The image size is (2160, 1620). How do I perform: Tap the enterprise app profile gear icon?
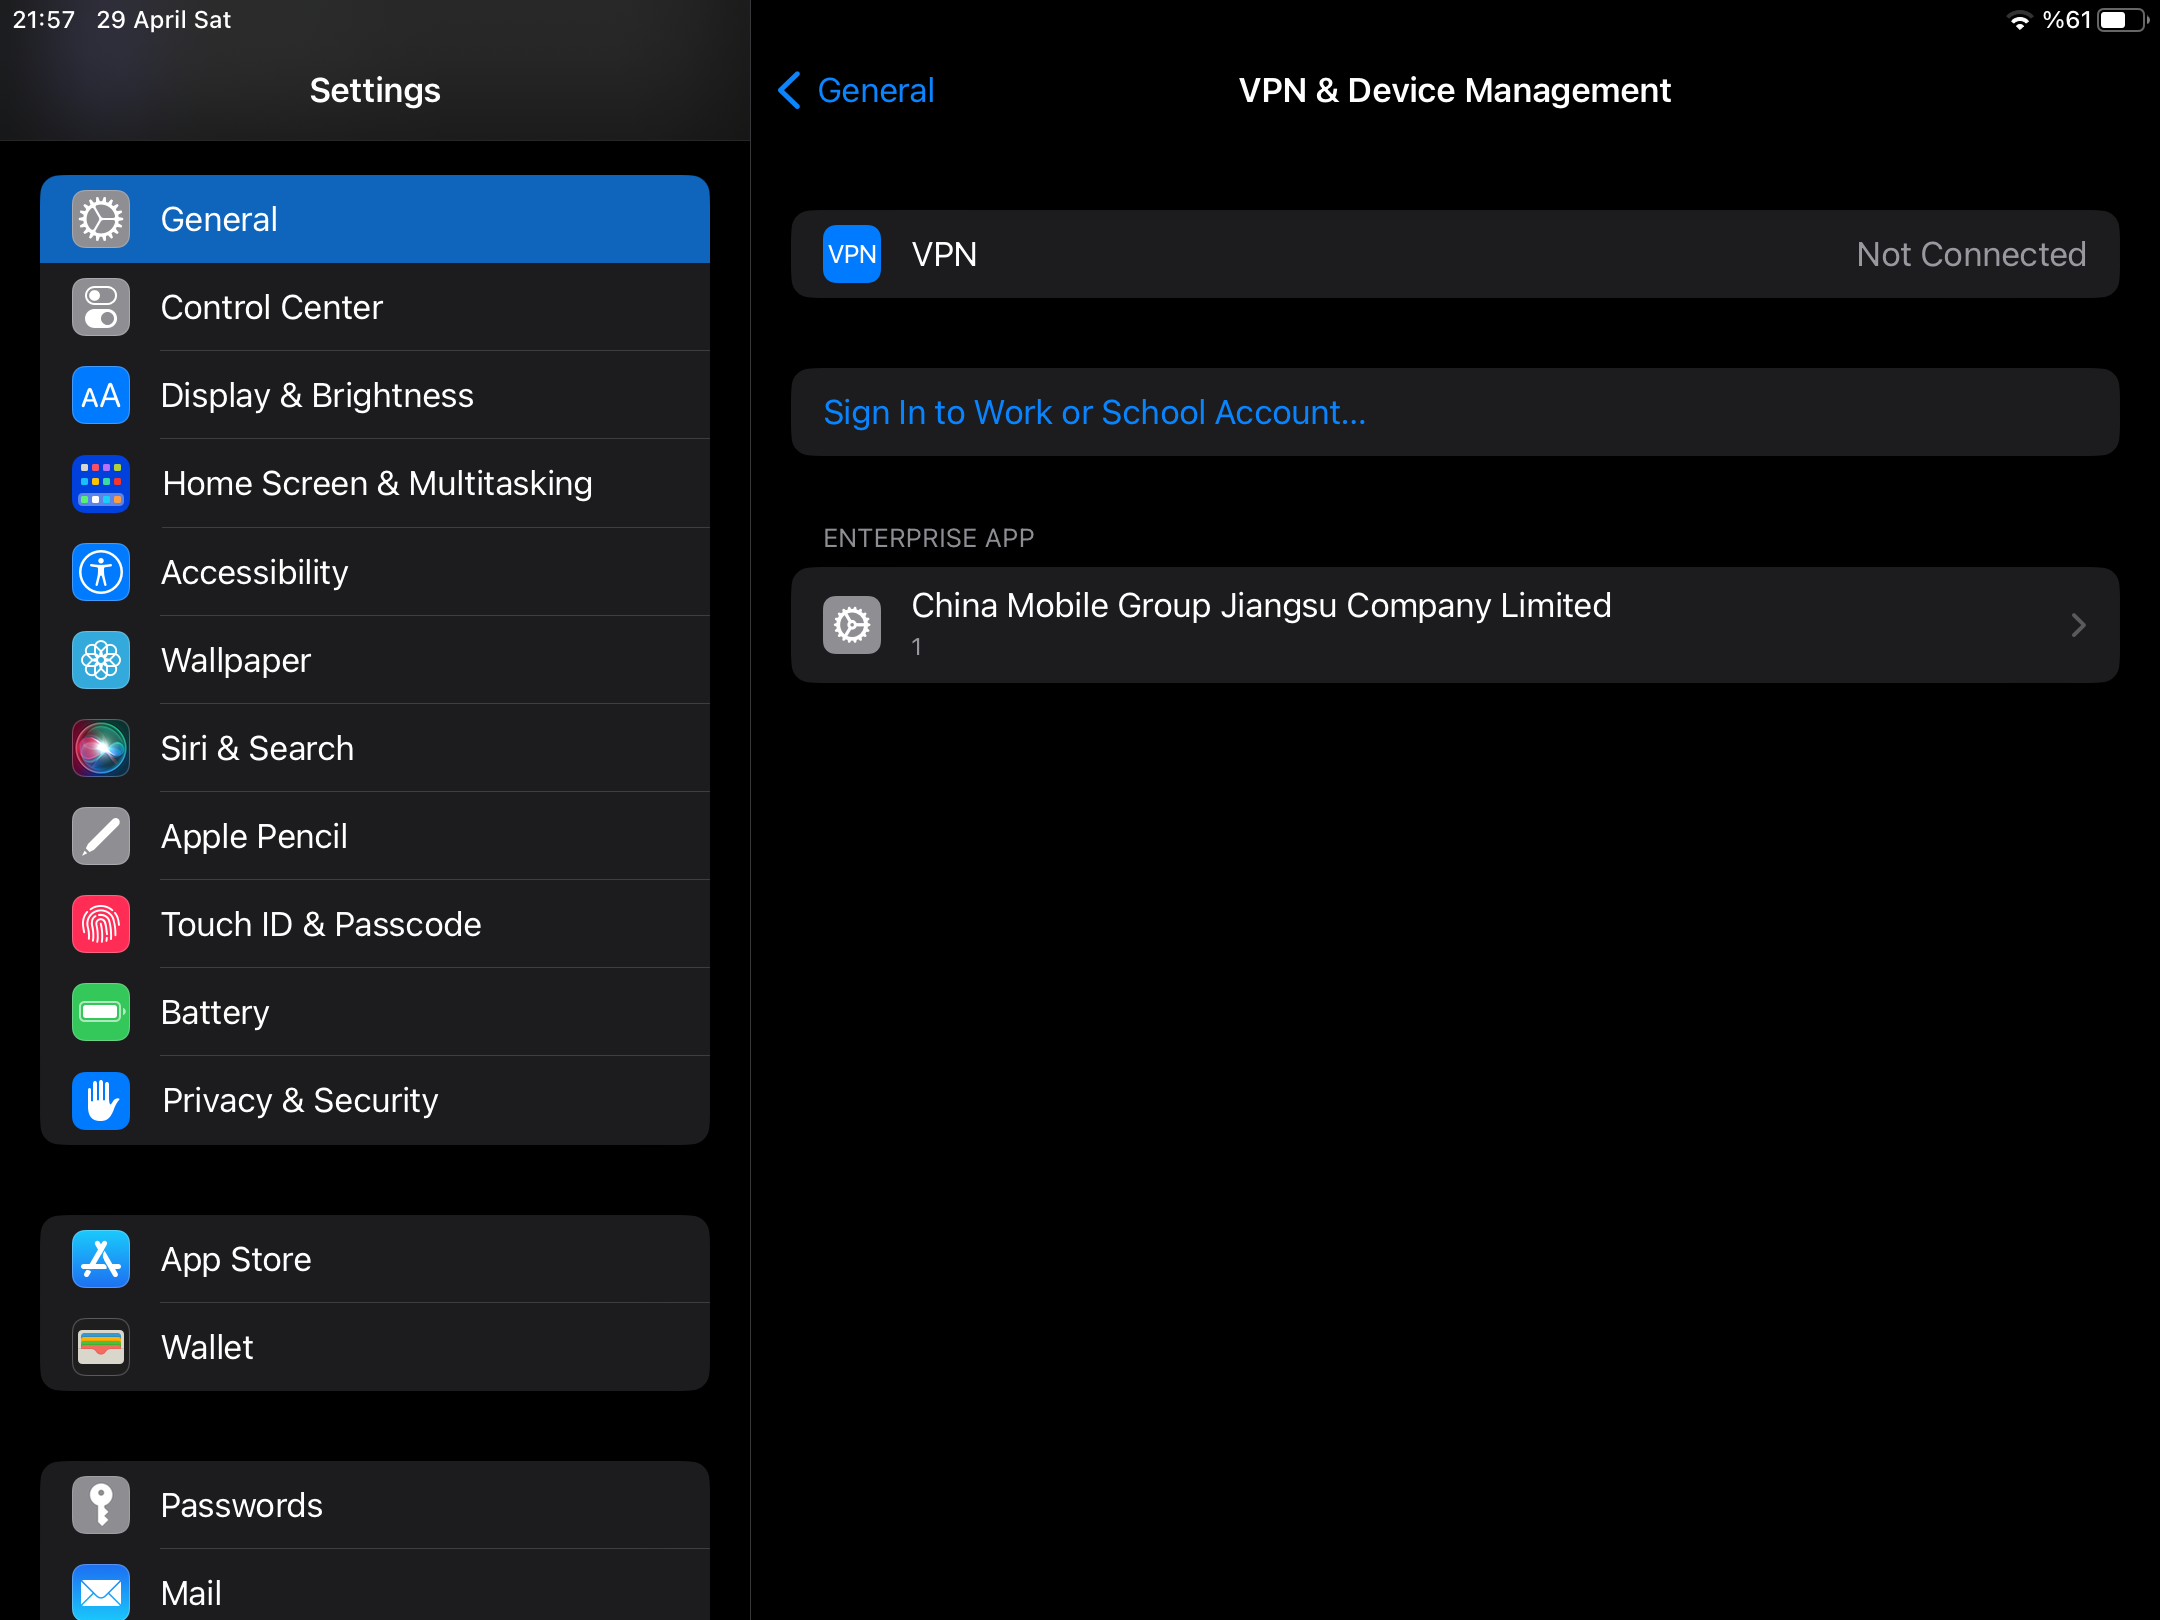pyautogui.click(x=852, y=625)
